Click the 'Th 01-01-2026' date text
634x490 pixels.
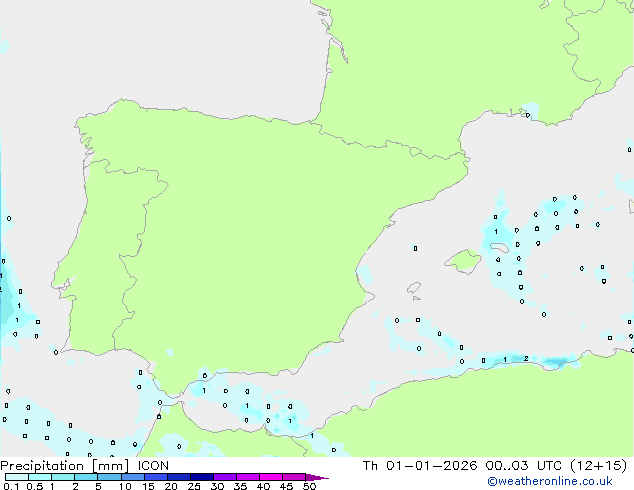click(x=420, y=466)
